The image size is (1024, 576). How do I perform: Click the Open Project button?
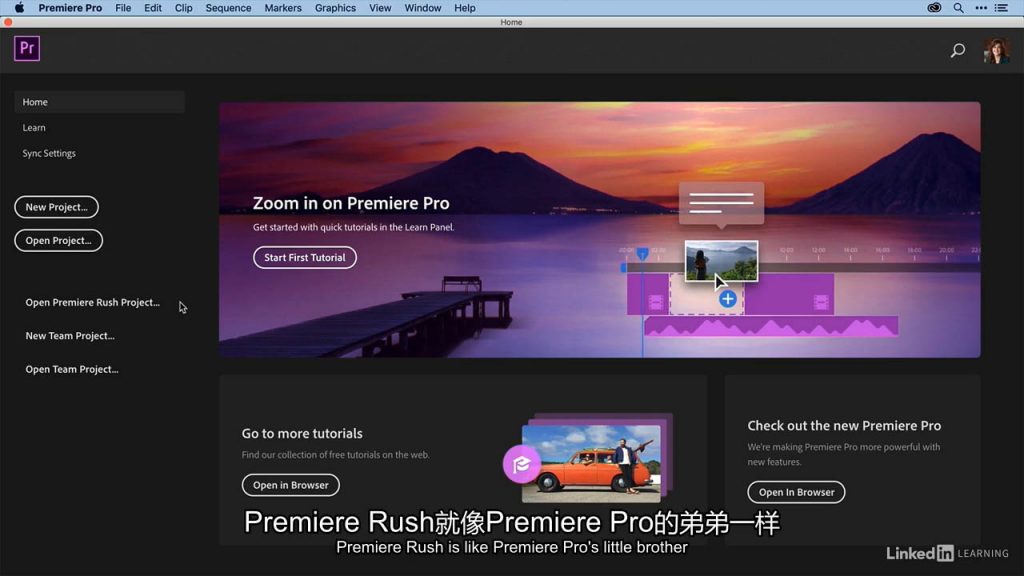click(58, 240)
